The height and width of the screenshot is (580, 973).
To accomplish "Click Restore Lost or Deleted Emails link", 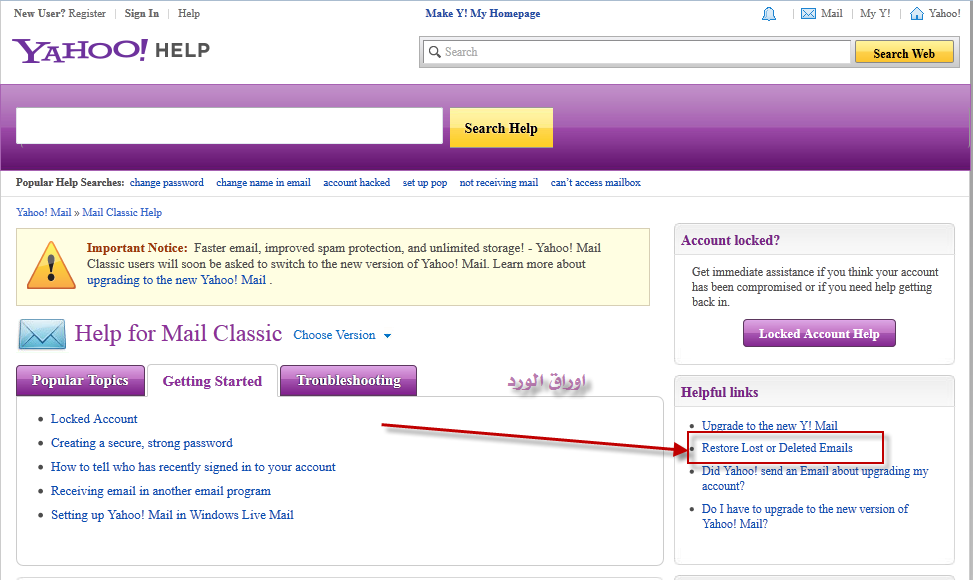I will coord(777,448).
